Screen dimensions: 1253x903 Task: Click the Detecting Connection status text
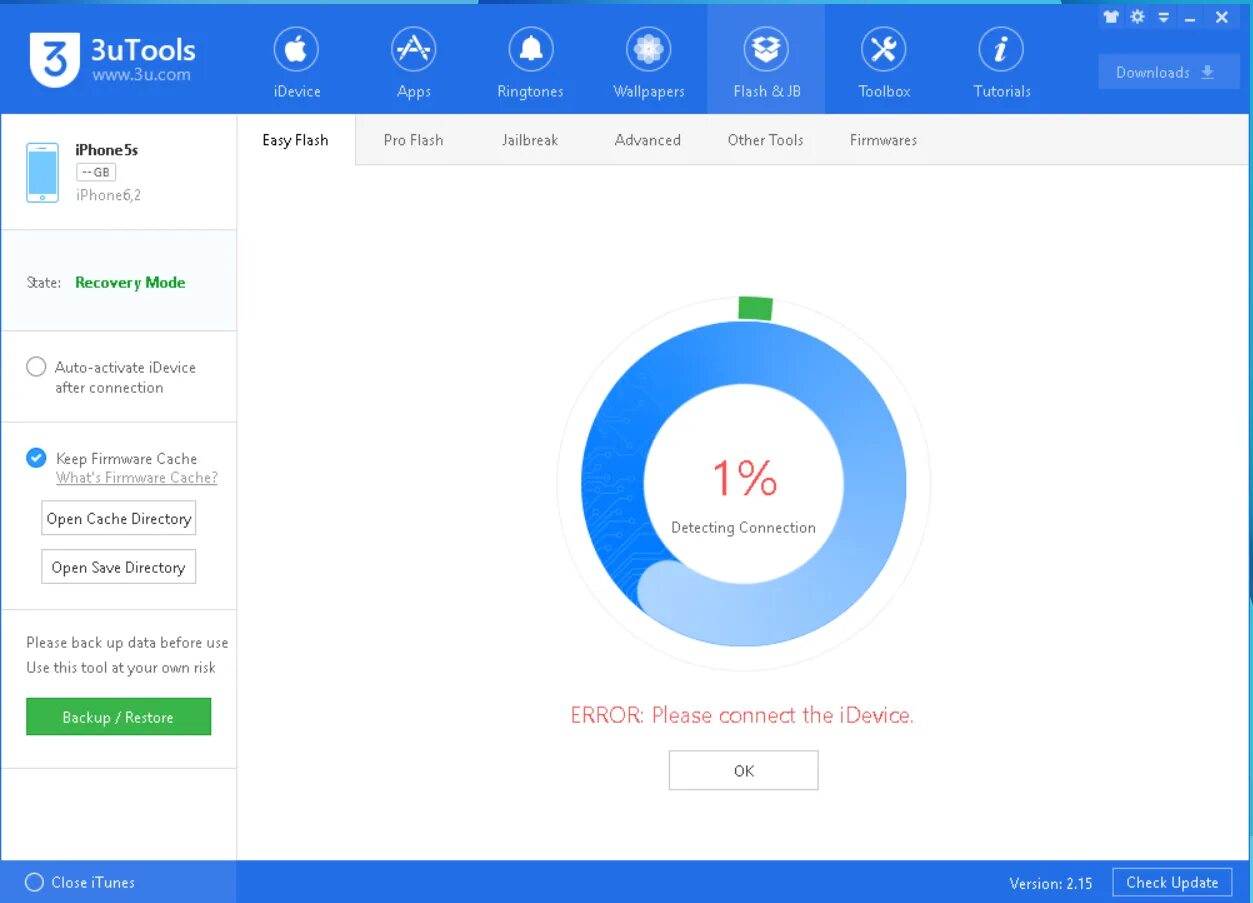(743, 528)
